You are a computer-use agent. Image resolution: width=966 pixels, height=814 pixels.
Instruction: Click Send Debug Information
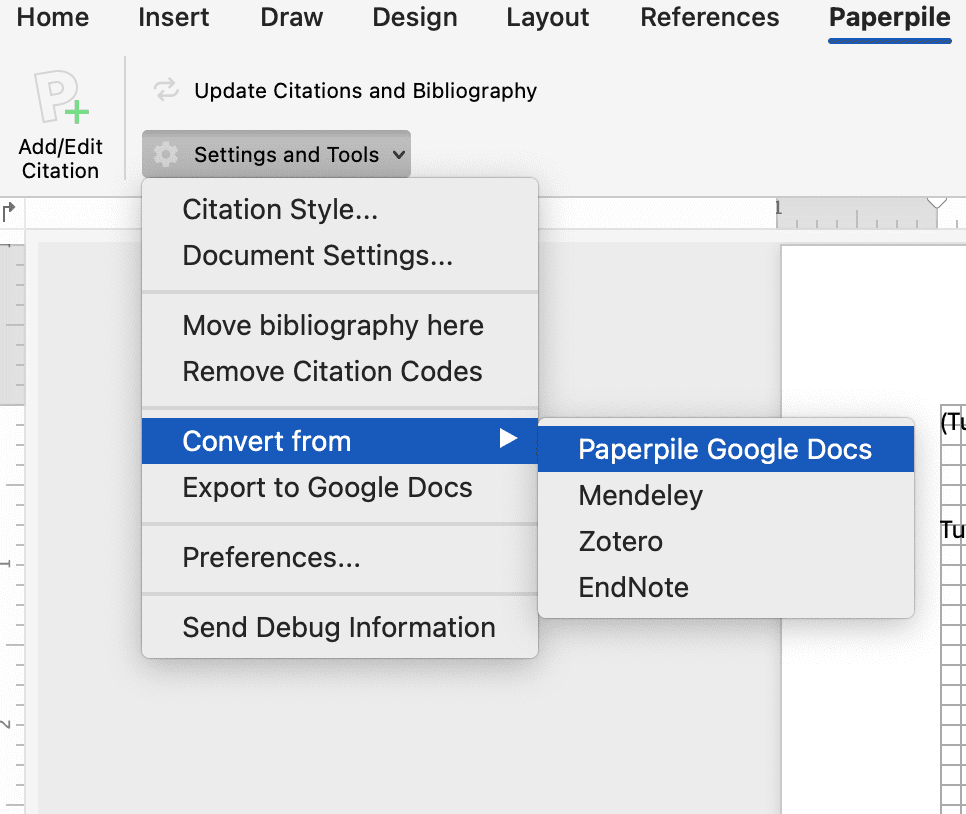tap(339, 628)
